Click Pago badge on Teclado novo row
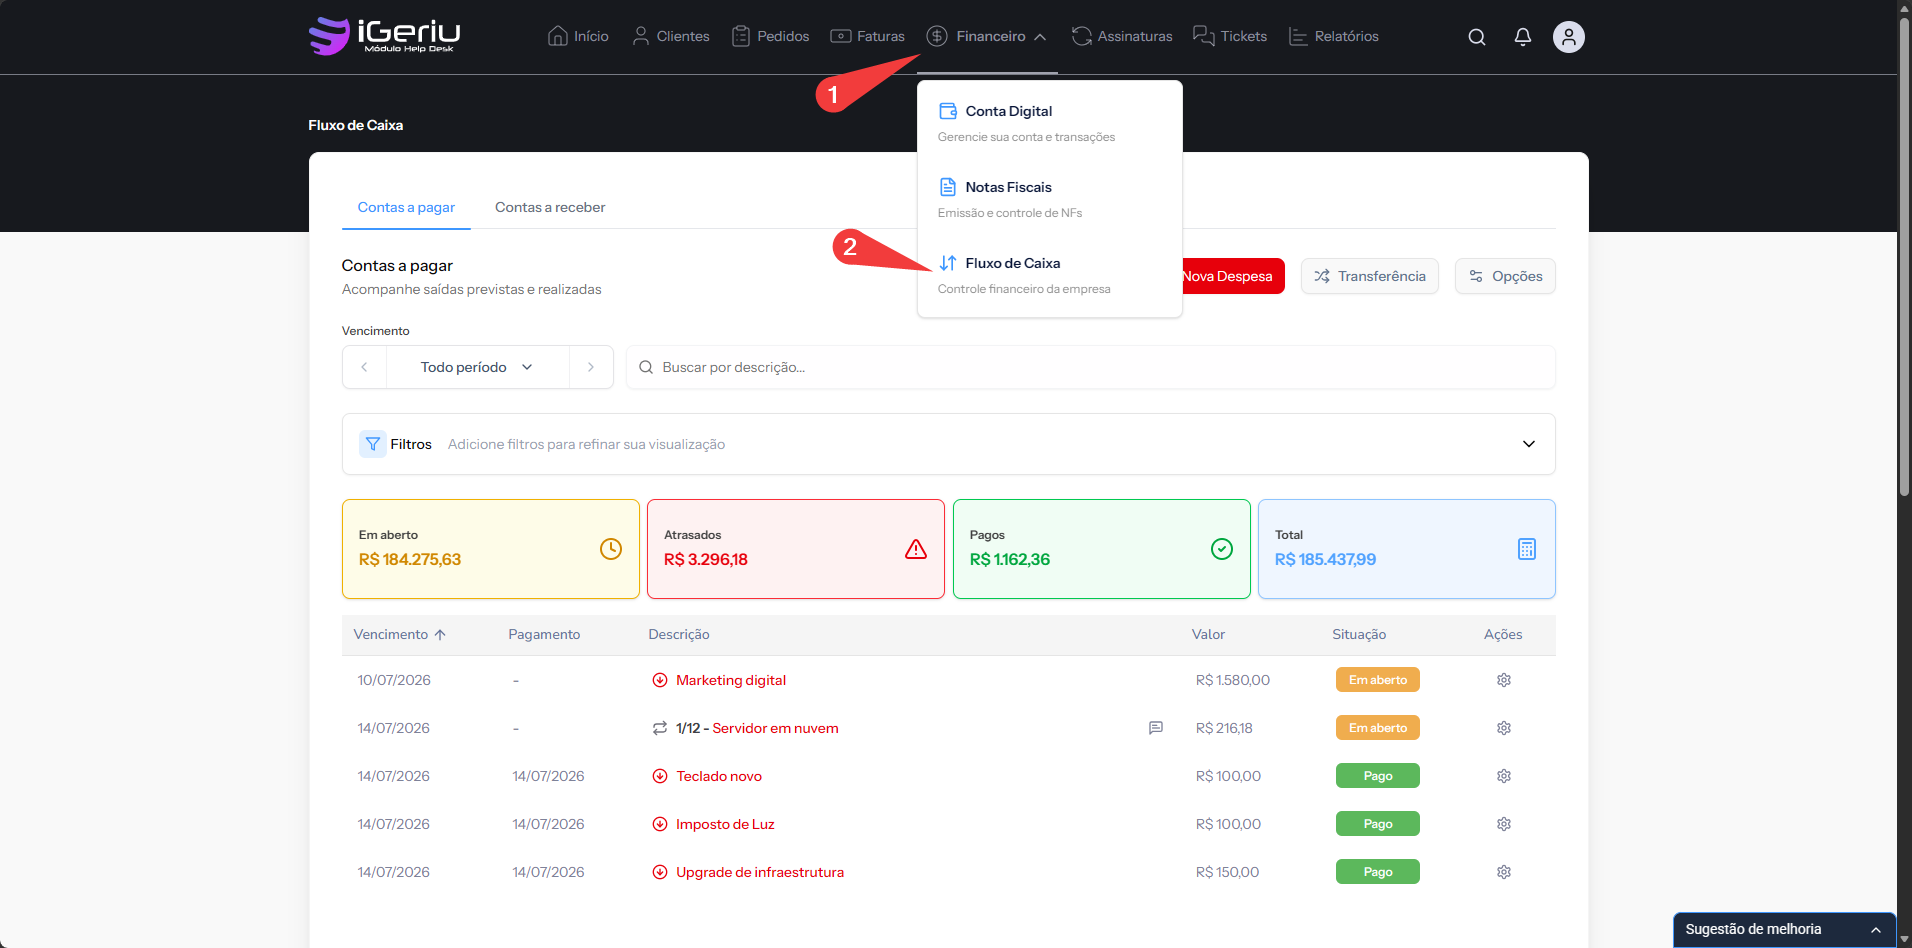 coord(1378,776)
